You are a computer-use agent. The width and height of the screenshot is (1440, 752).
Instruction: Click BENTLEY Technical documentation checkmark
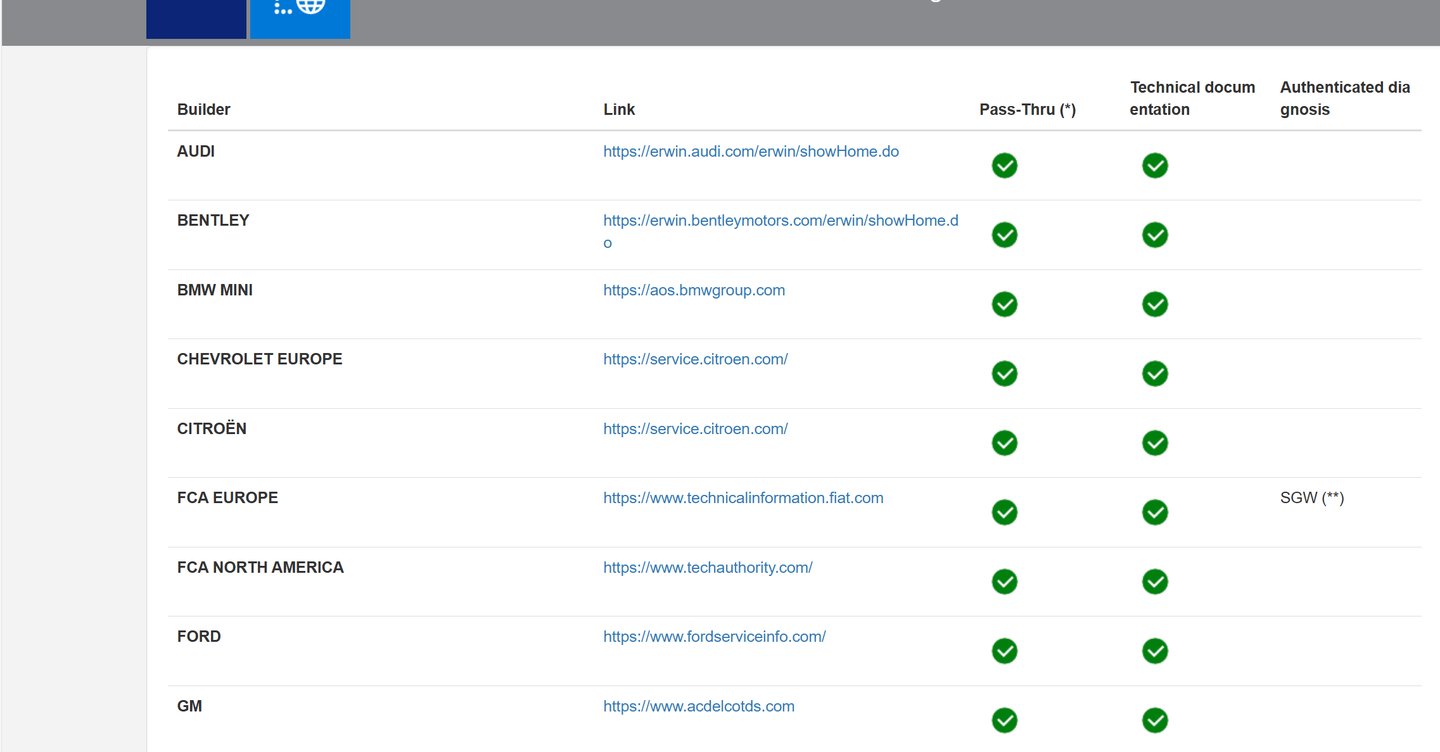[x=1155, y=235]
